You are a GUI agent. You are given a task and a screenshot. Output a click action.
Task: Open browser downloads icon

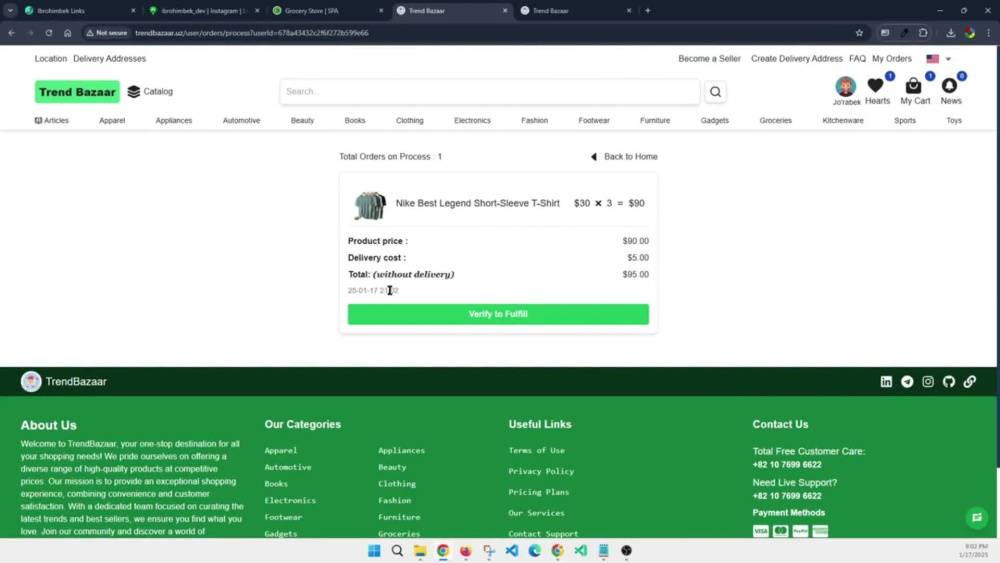click(950, 33)
